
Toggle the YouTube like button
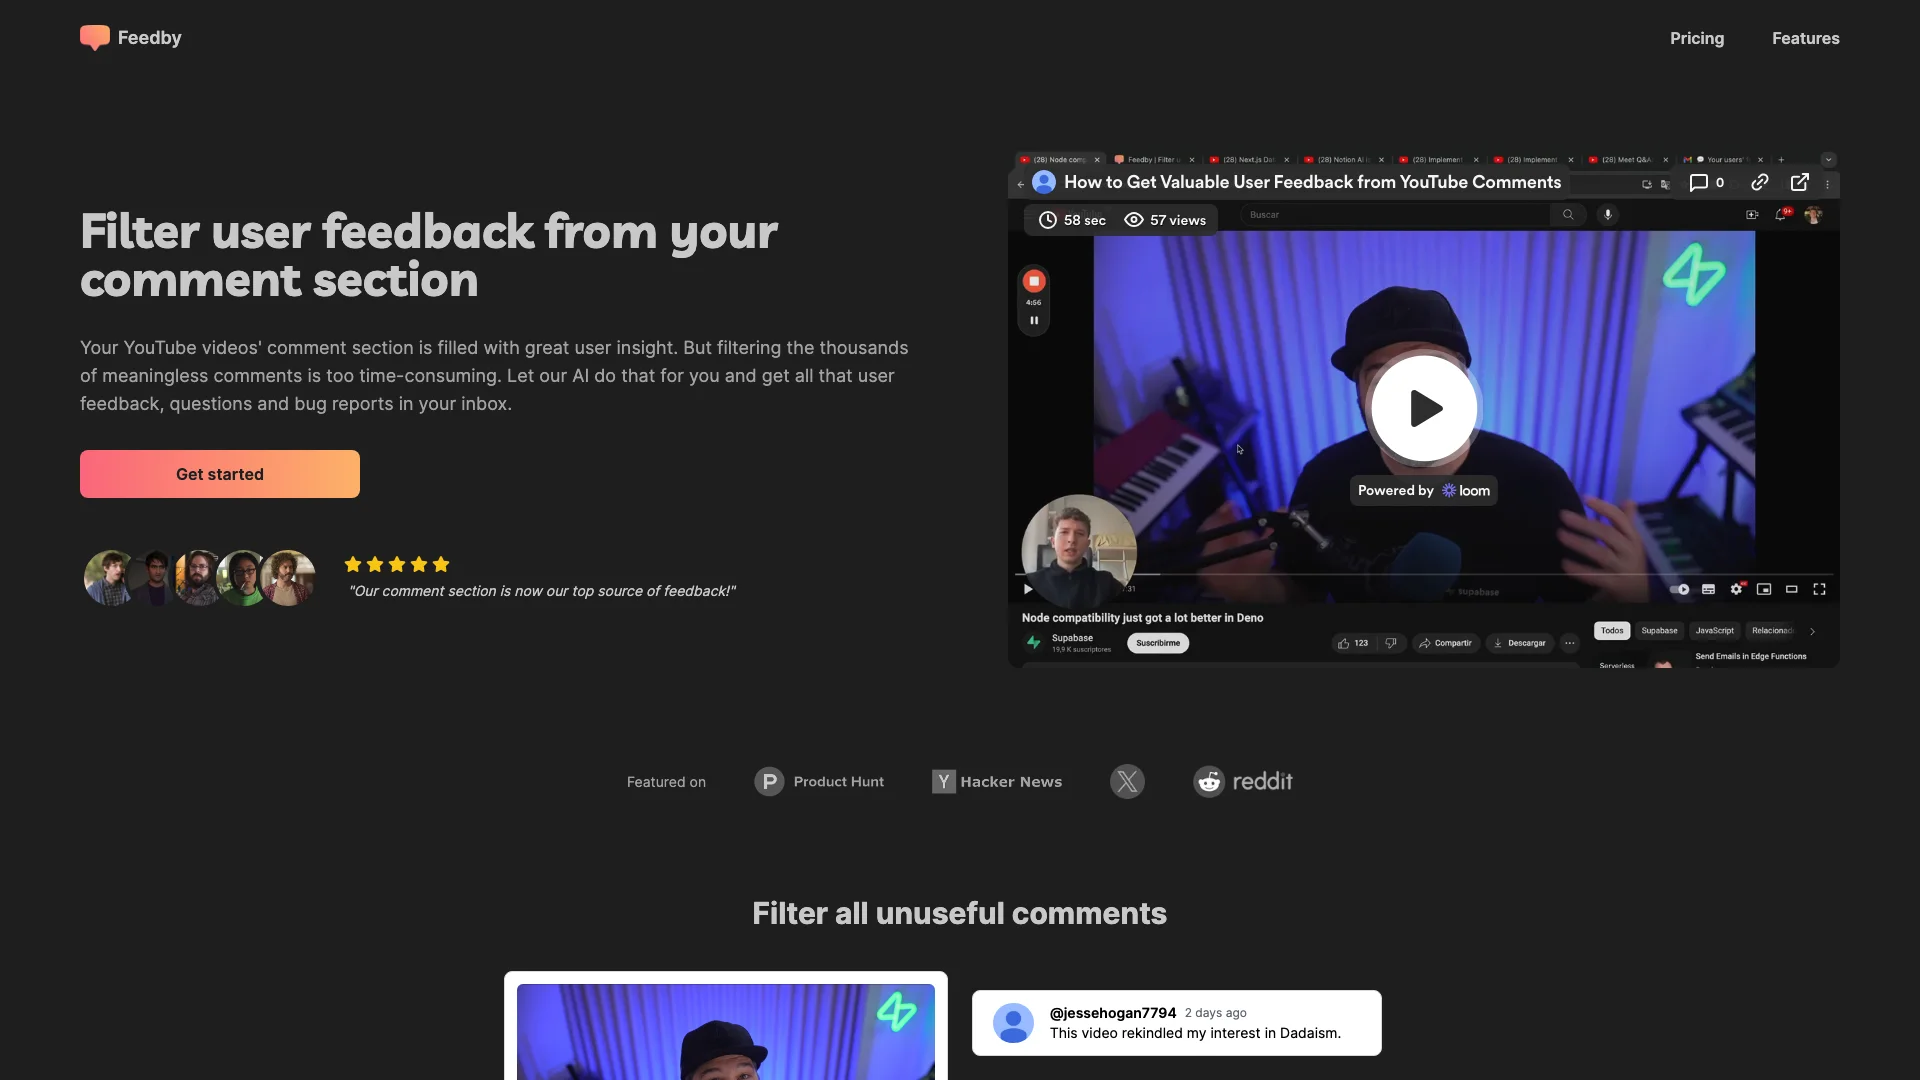pyautogui.click(x=1344, y=642)
